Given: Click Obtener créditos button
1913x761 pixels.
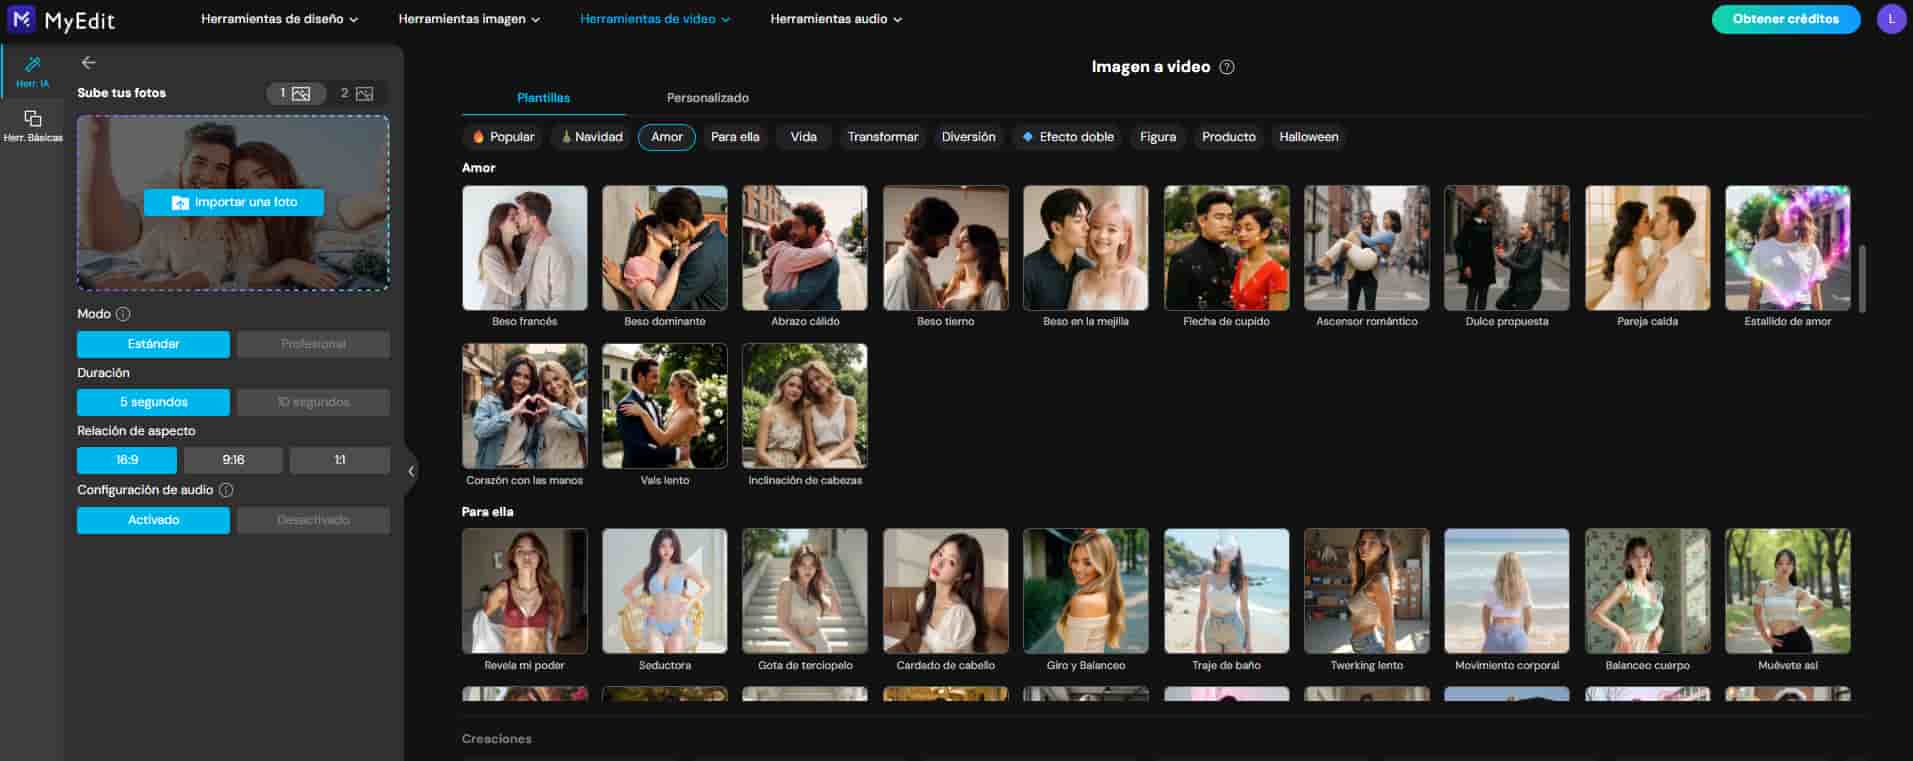Looking at the screenshot, I should (x=1786, y=19).
